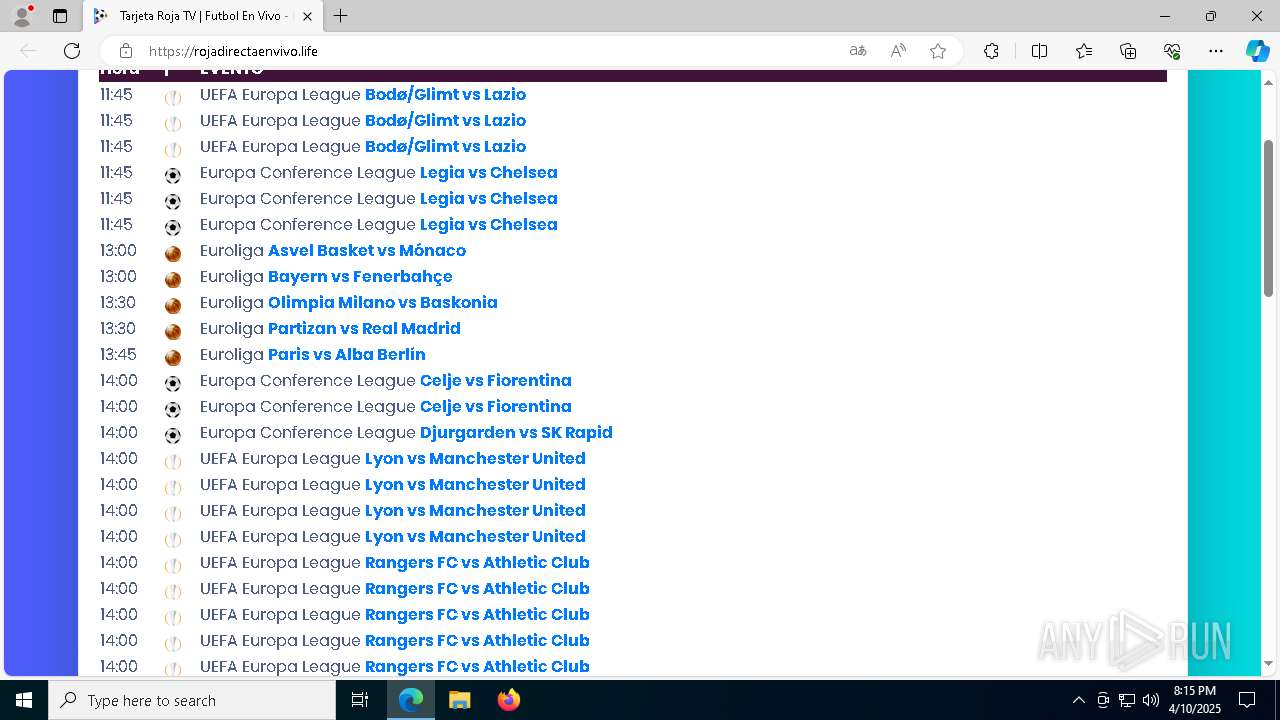Switch to the Tarjeta Roja TV tab
The width and height of the screenshot is (1280, 720).
[x=203, y=16]
